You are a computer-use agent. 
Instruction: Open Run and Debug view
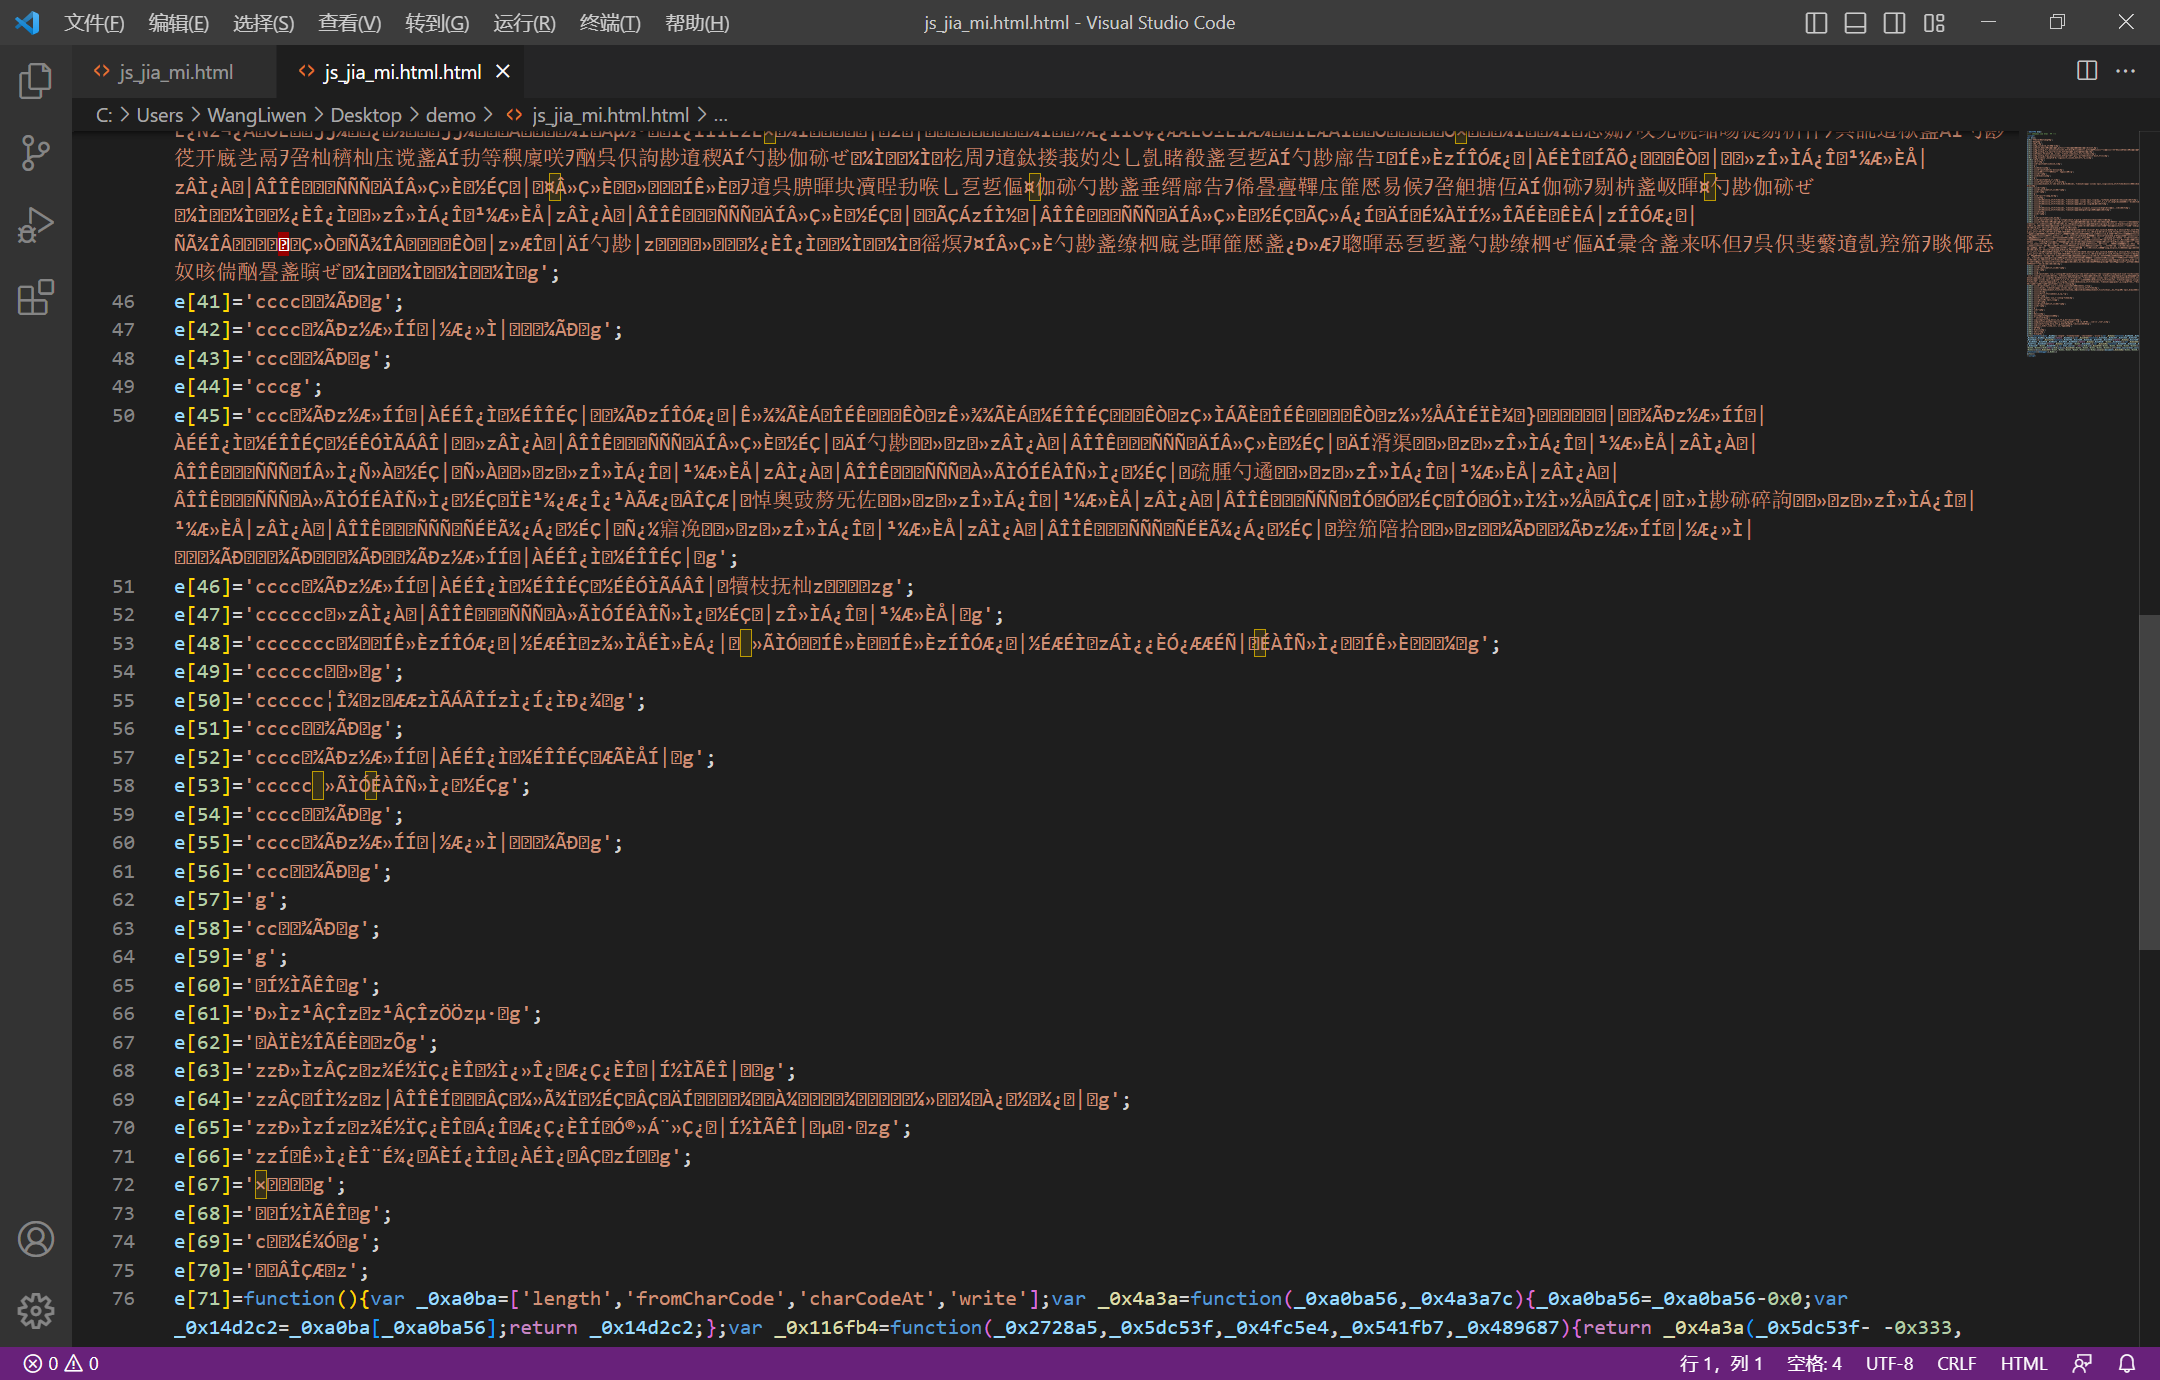[x=36, y=225]
